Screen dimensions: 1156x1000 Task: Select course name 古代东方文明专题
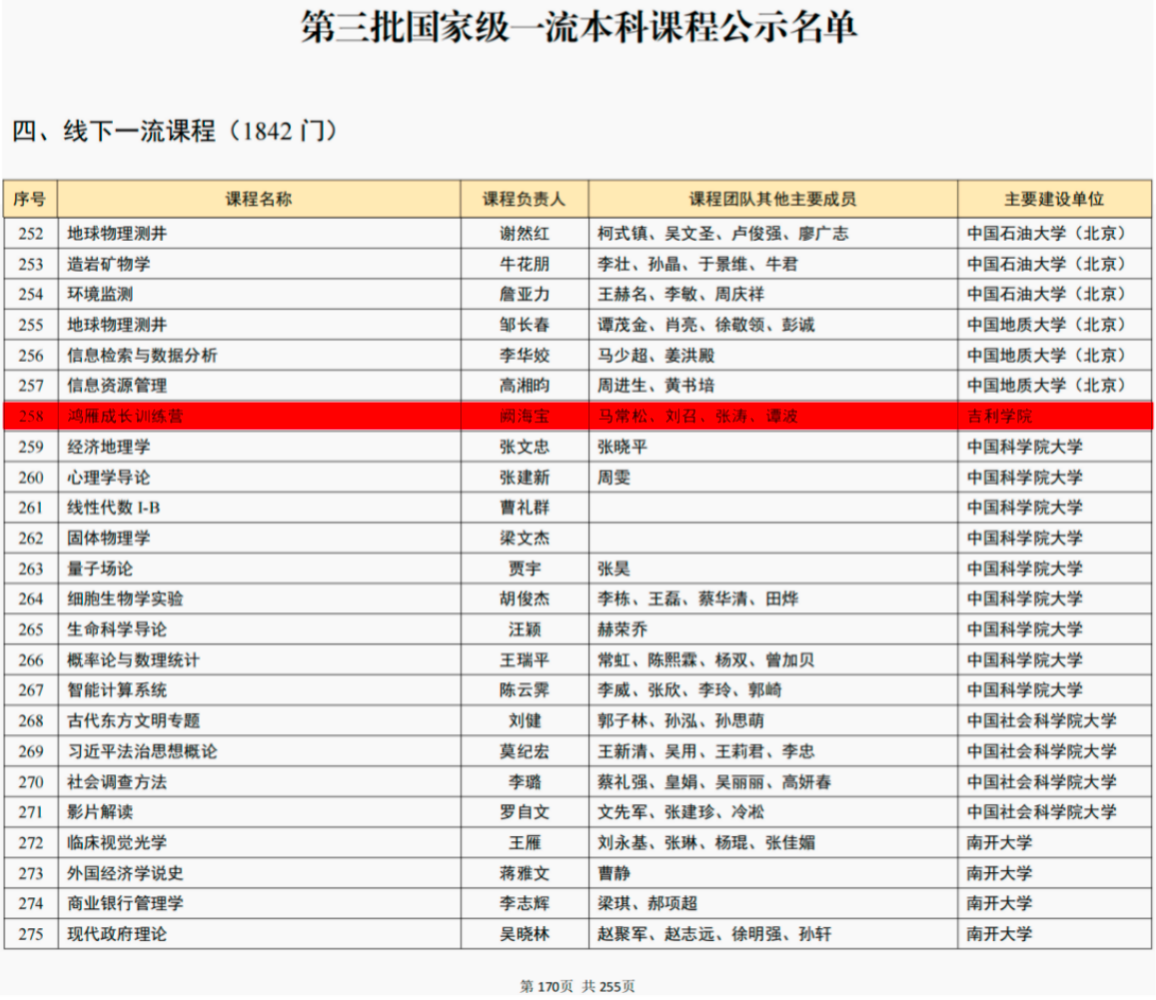point(133,721)
